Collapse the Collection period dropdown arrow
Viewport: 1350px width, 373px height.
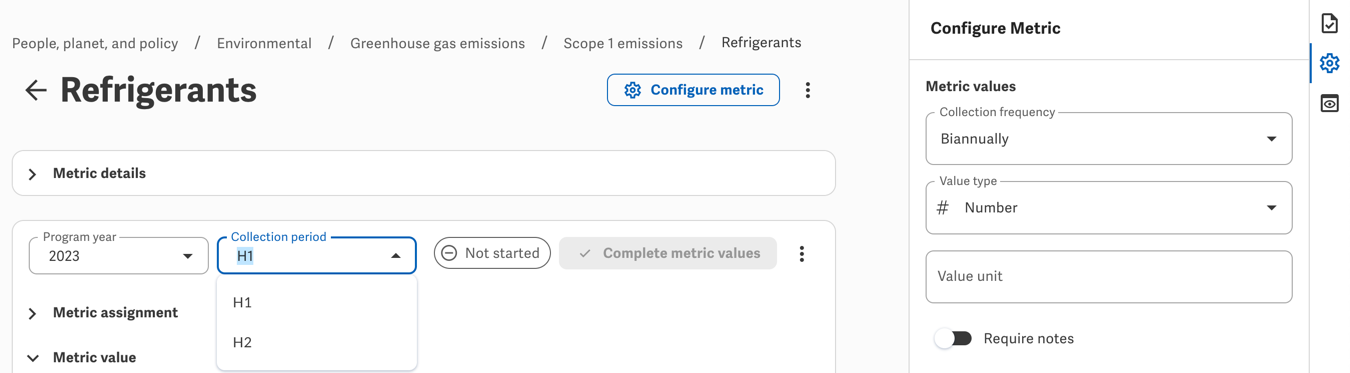click(x=396, y=256)
